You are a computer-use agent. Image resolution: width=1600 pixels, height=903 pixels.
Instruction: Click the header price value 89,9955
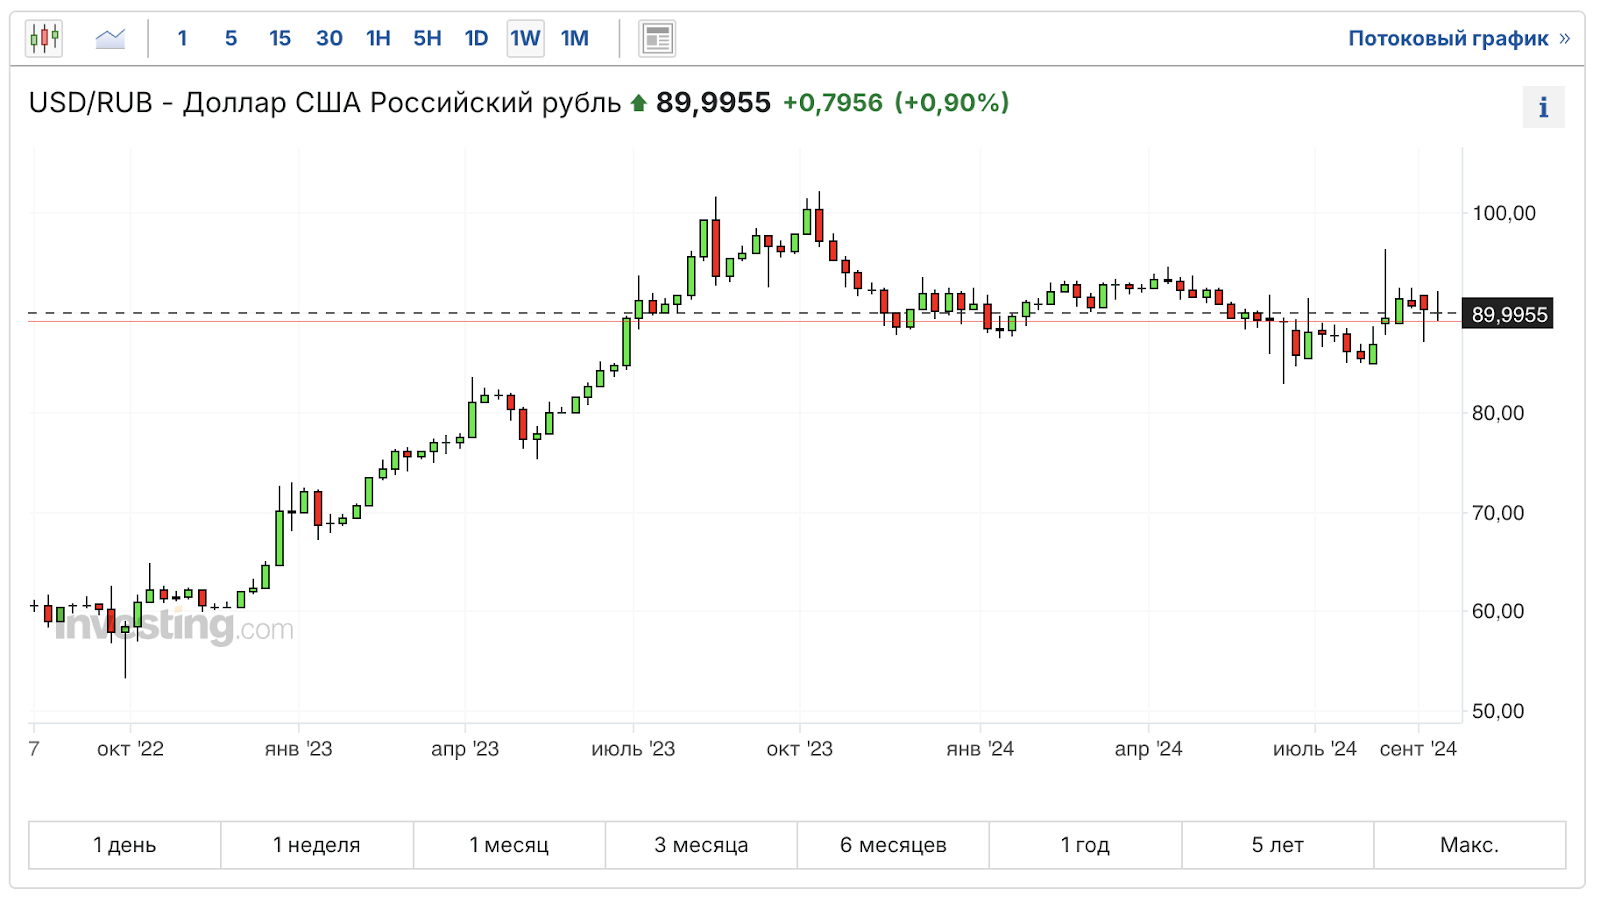(713, 103)
